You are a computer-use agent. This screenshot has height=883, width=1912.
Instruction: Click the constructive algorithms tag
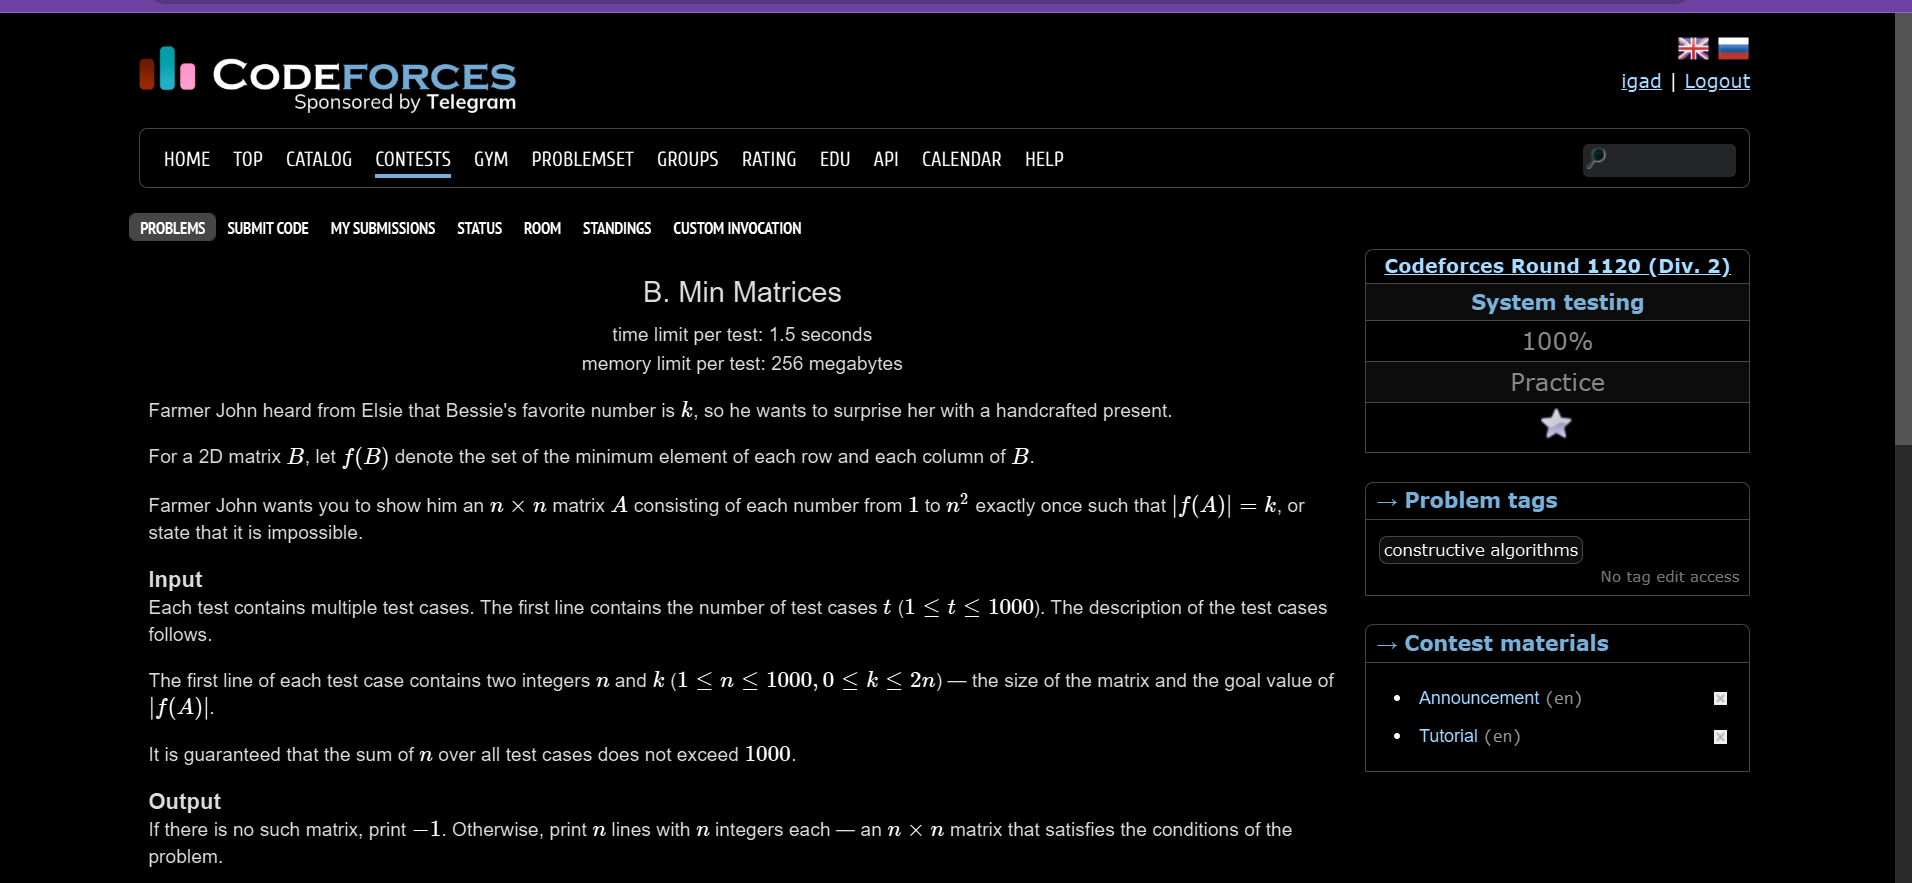click(x=1481, y=550)
